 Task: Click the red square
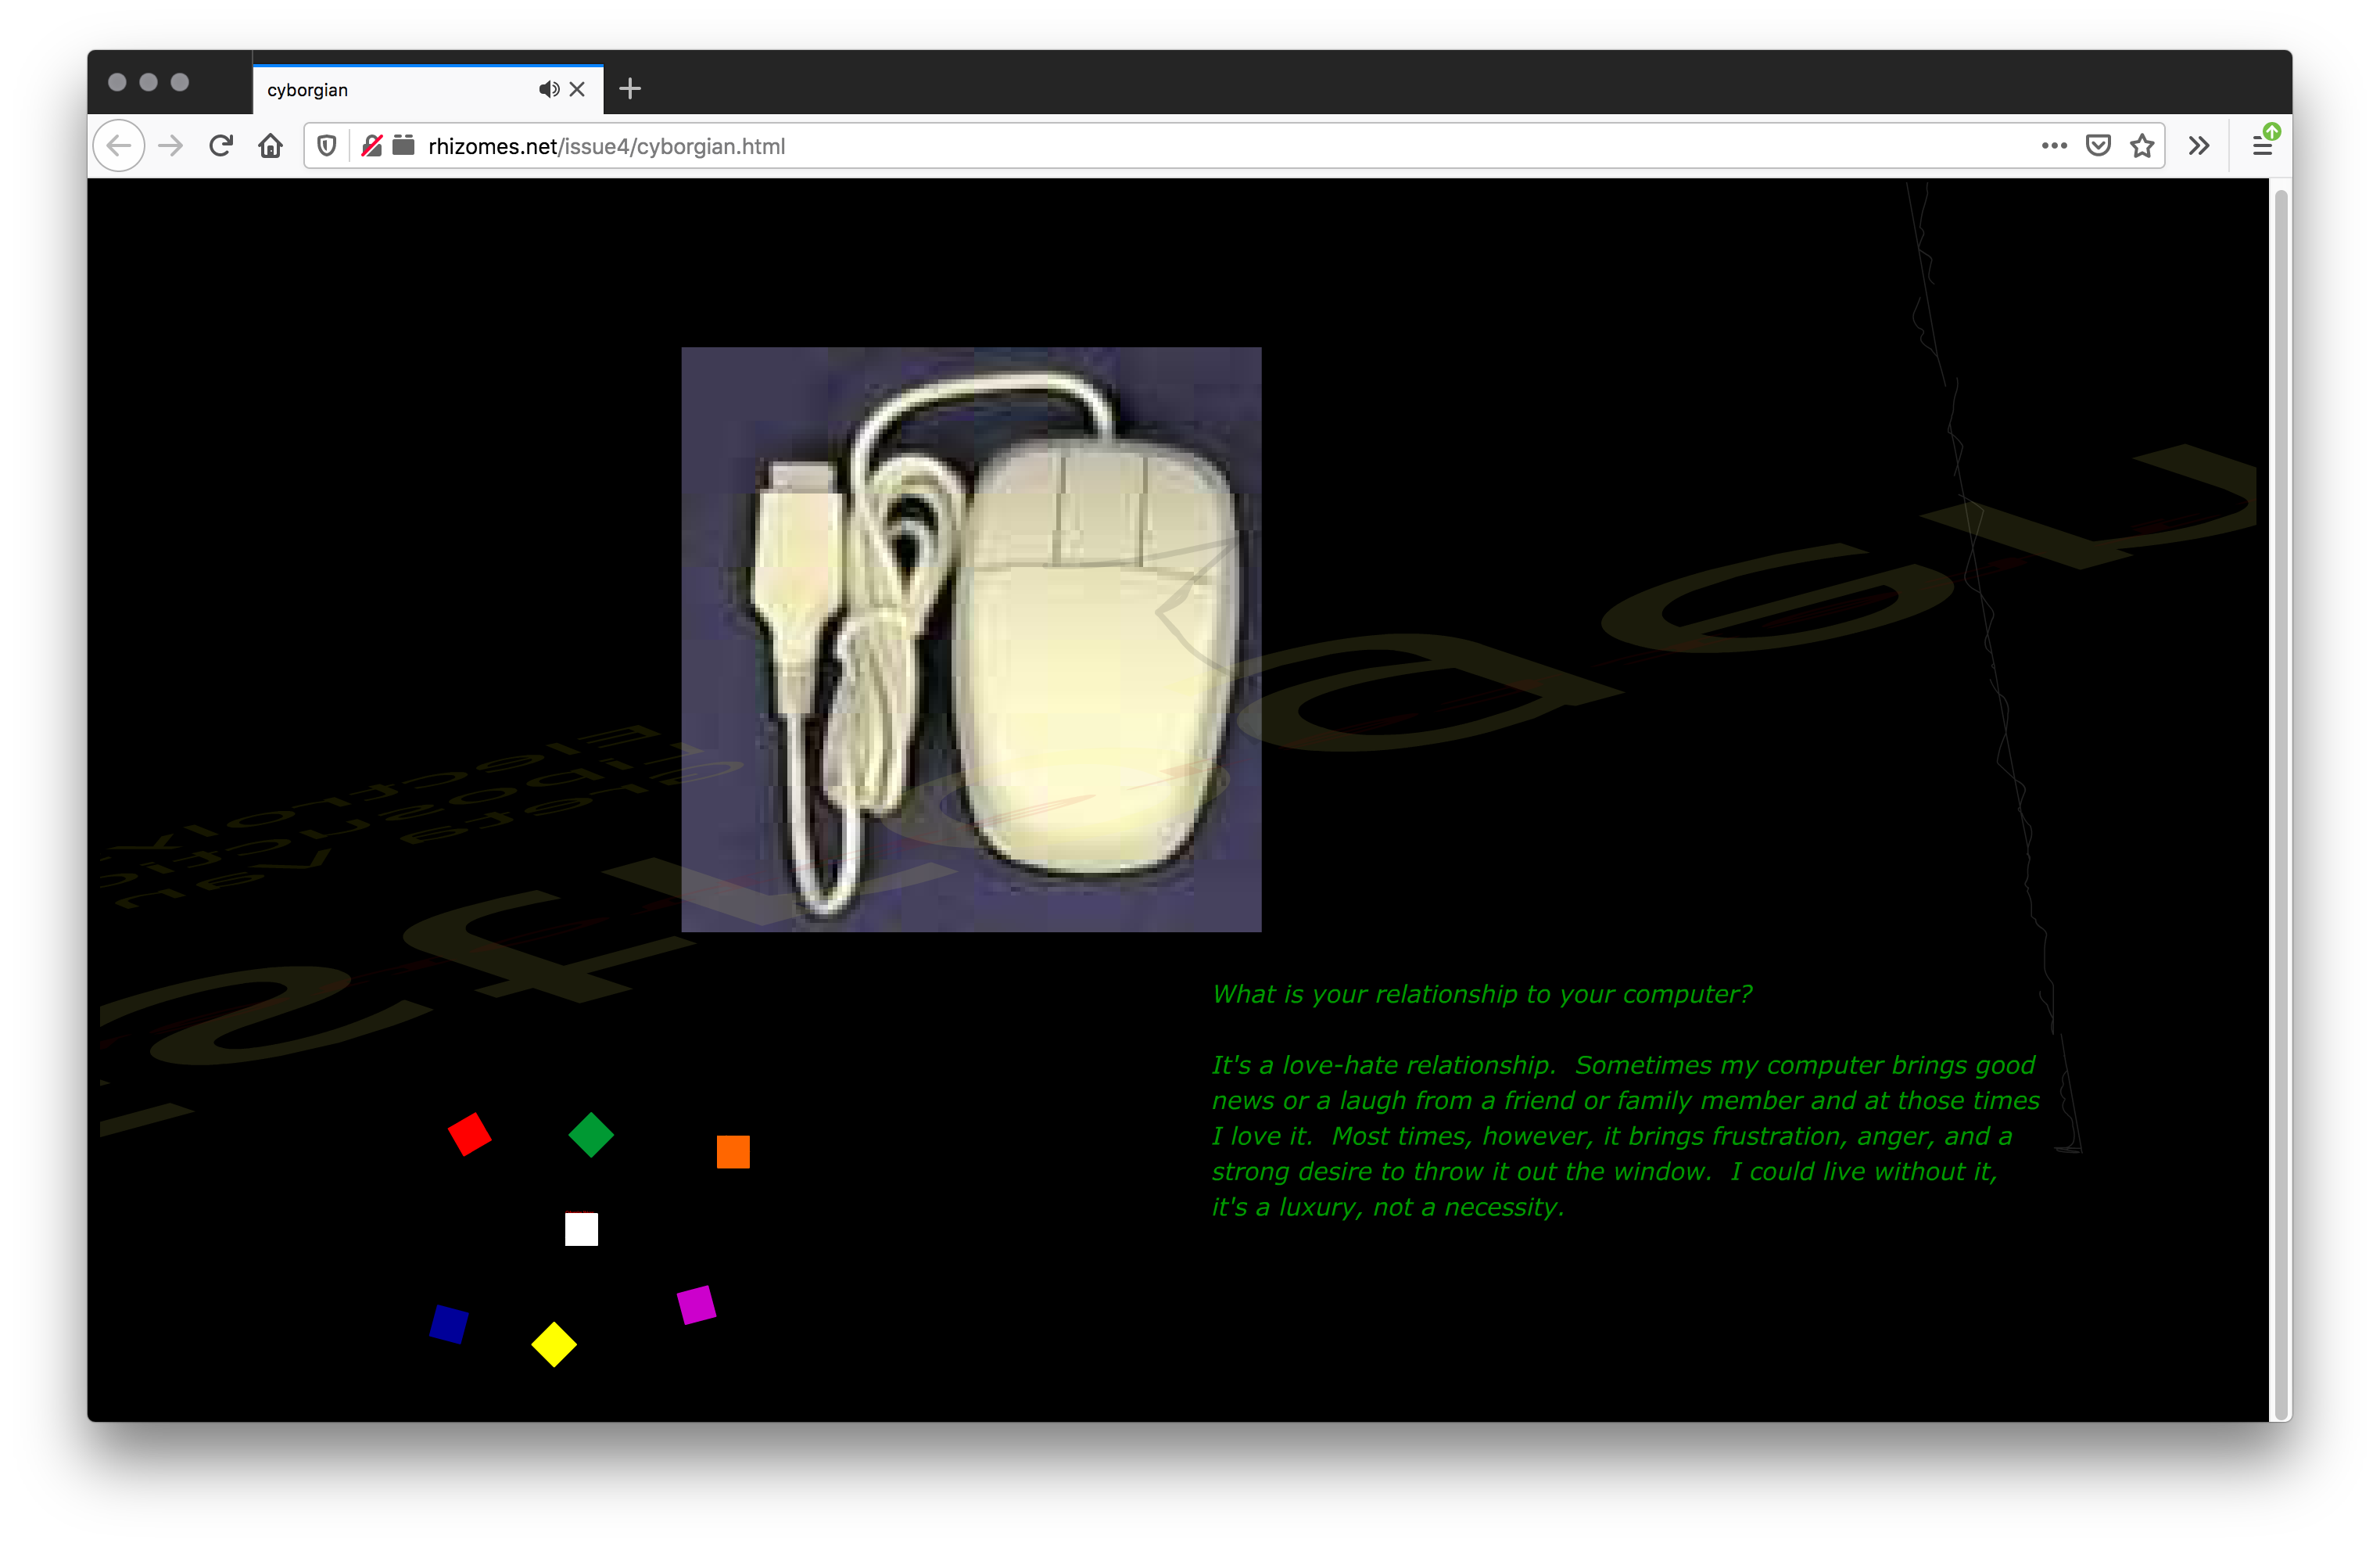coord(469,1134)
